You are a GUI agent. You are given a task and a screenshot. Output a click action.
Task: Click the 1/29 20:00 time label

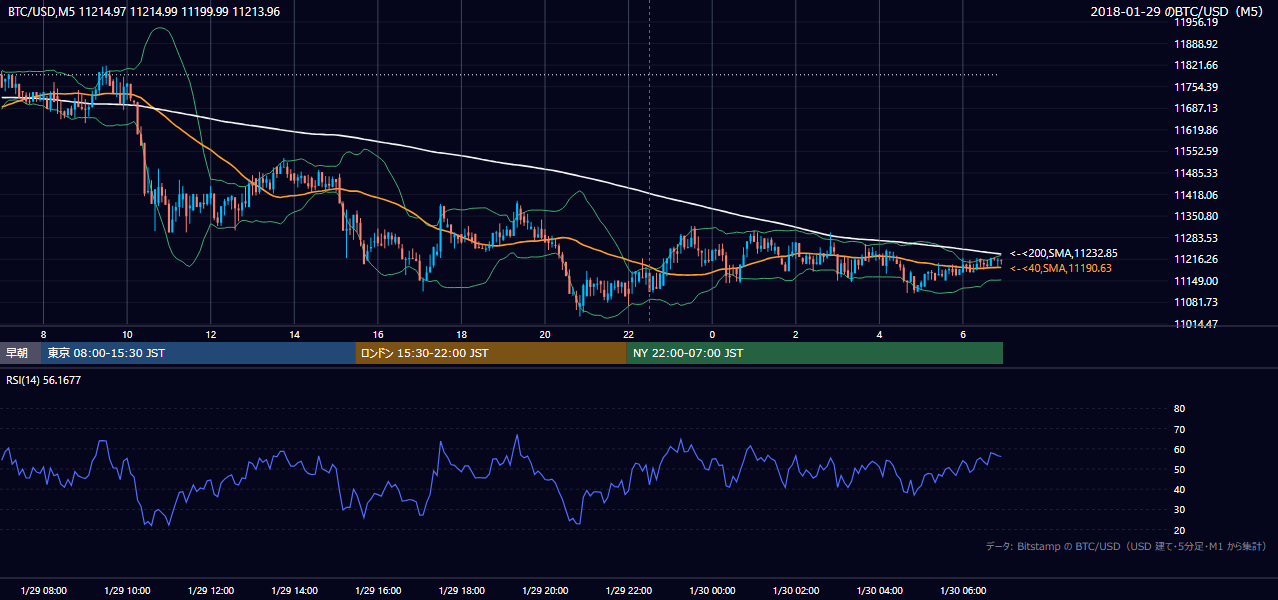[545, 590]
